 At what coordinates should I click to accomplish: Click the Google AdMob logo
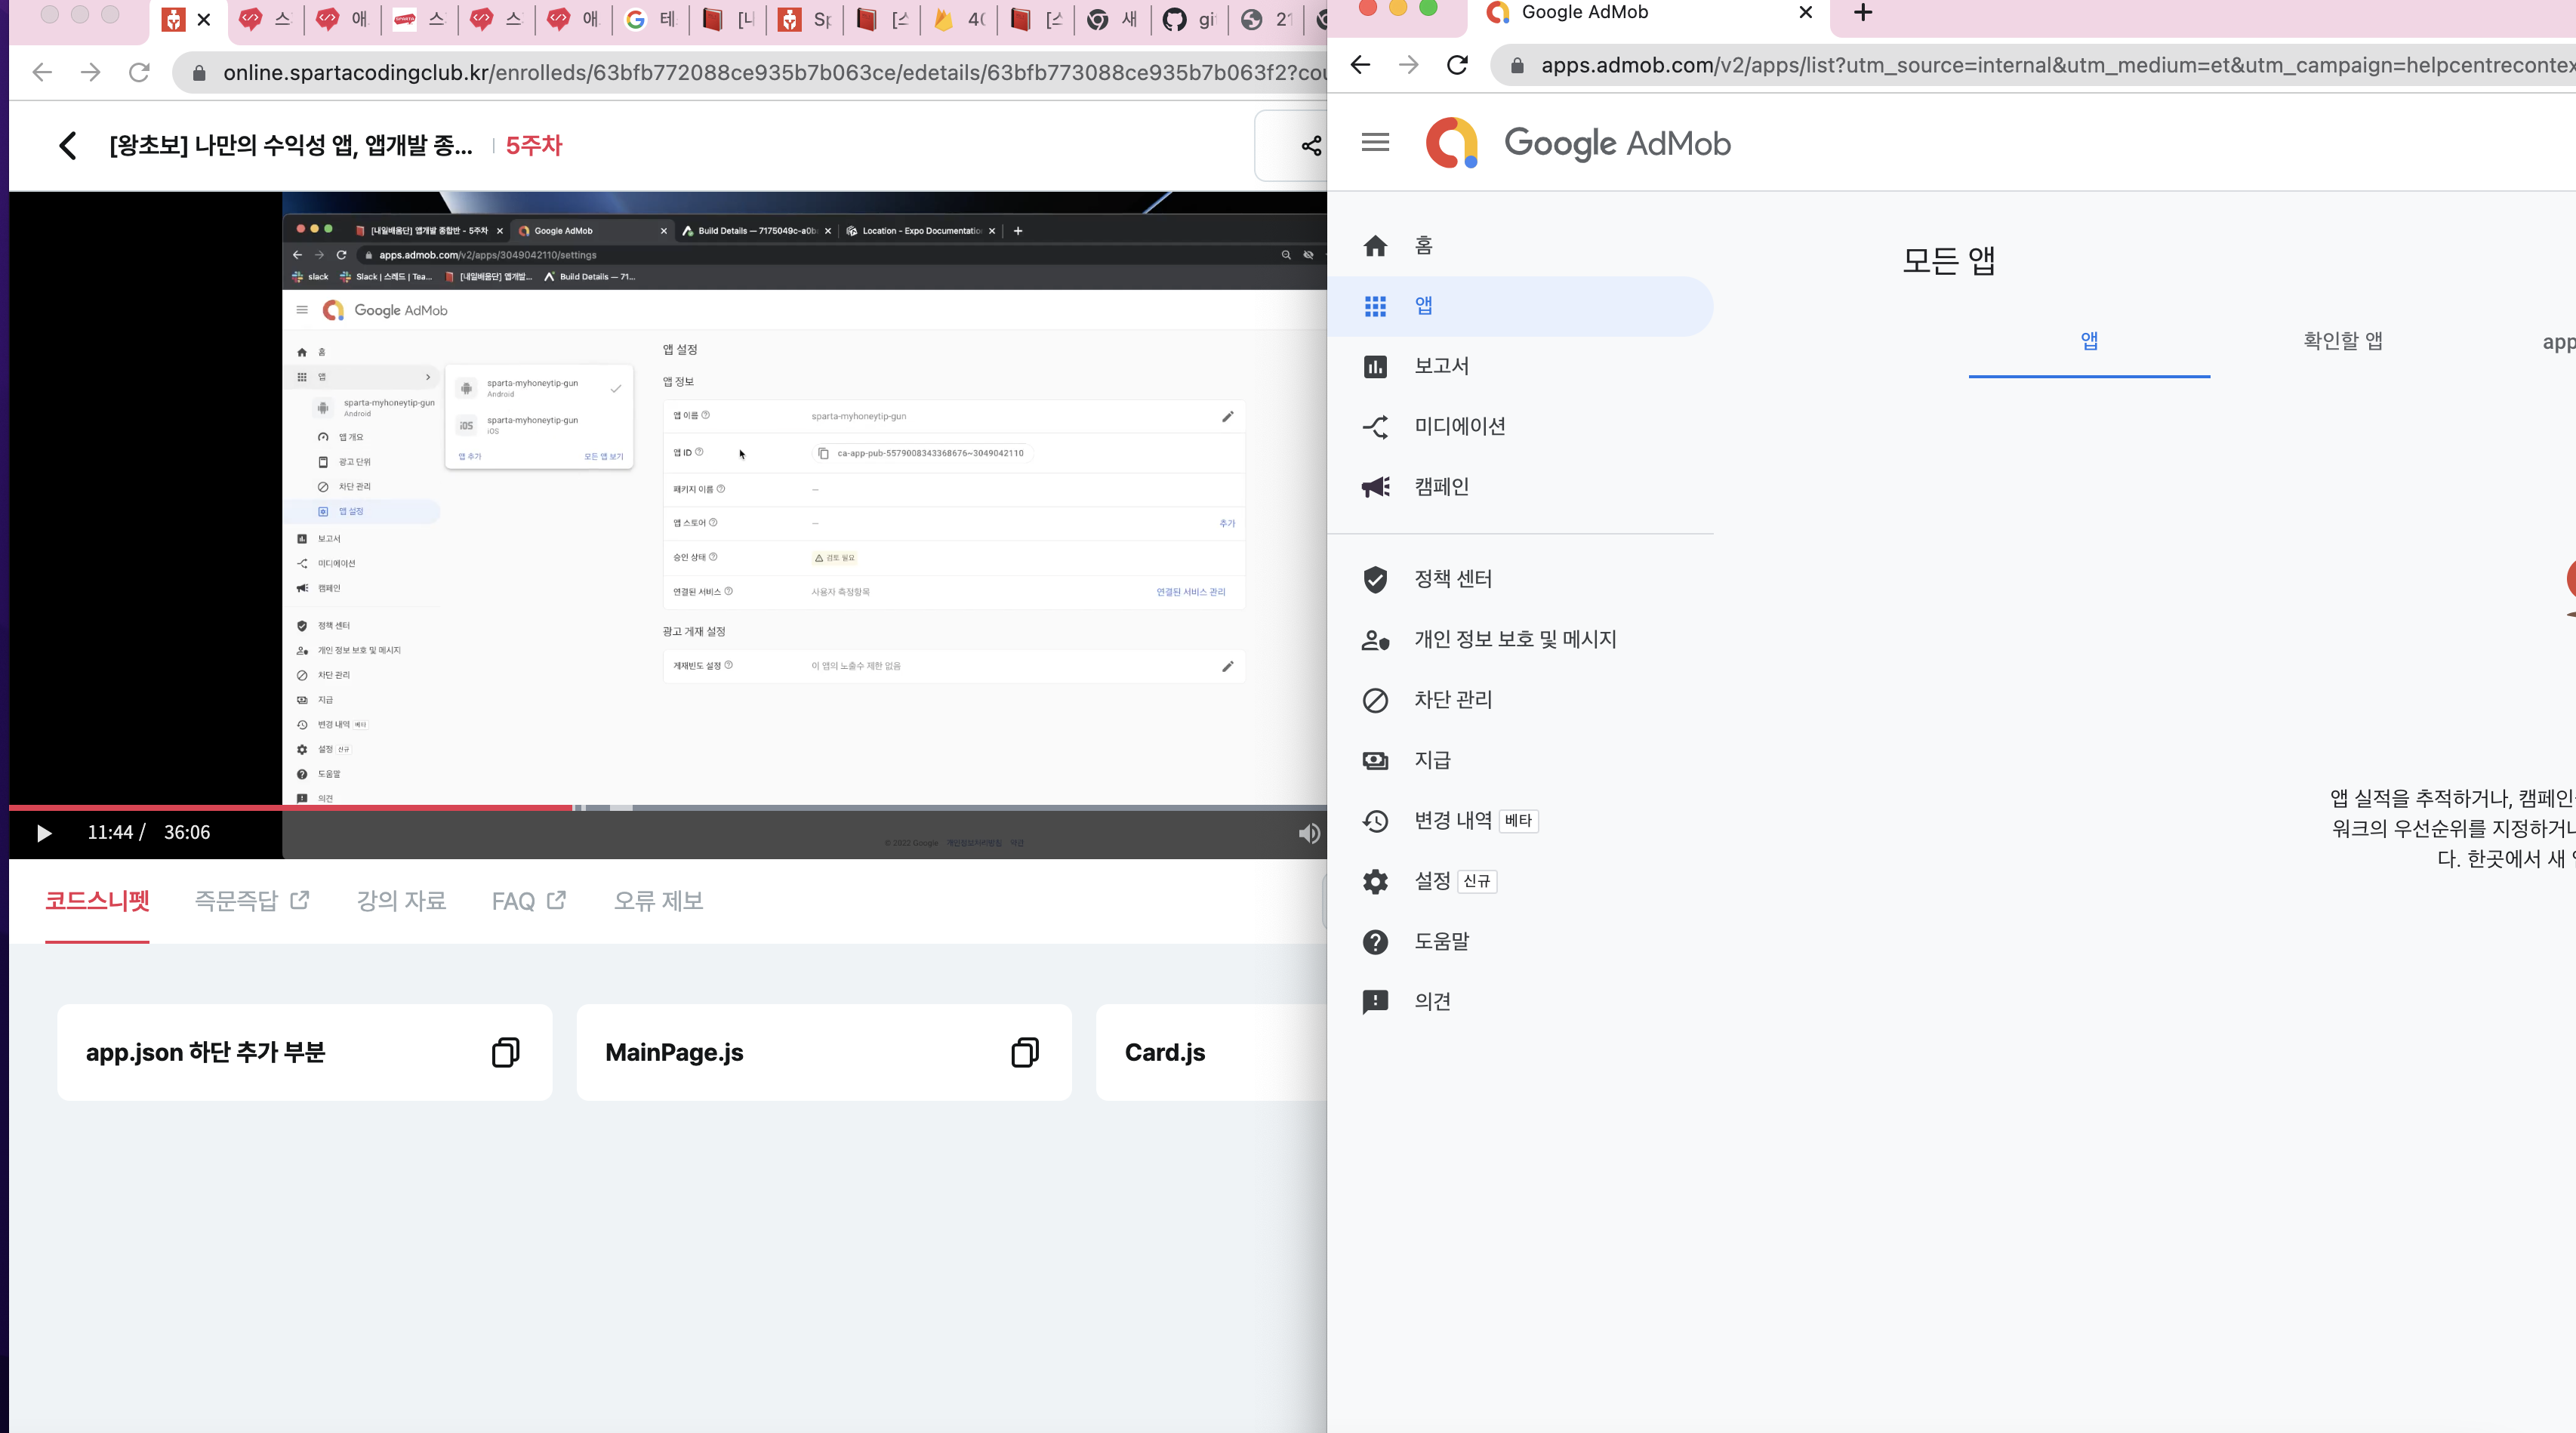(x=1578, y=143)
